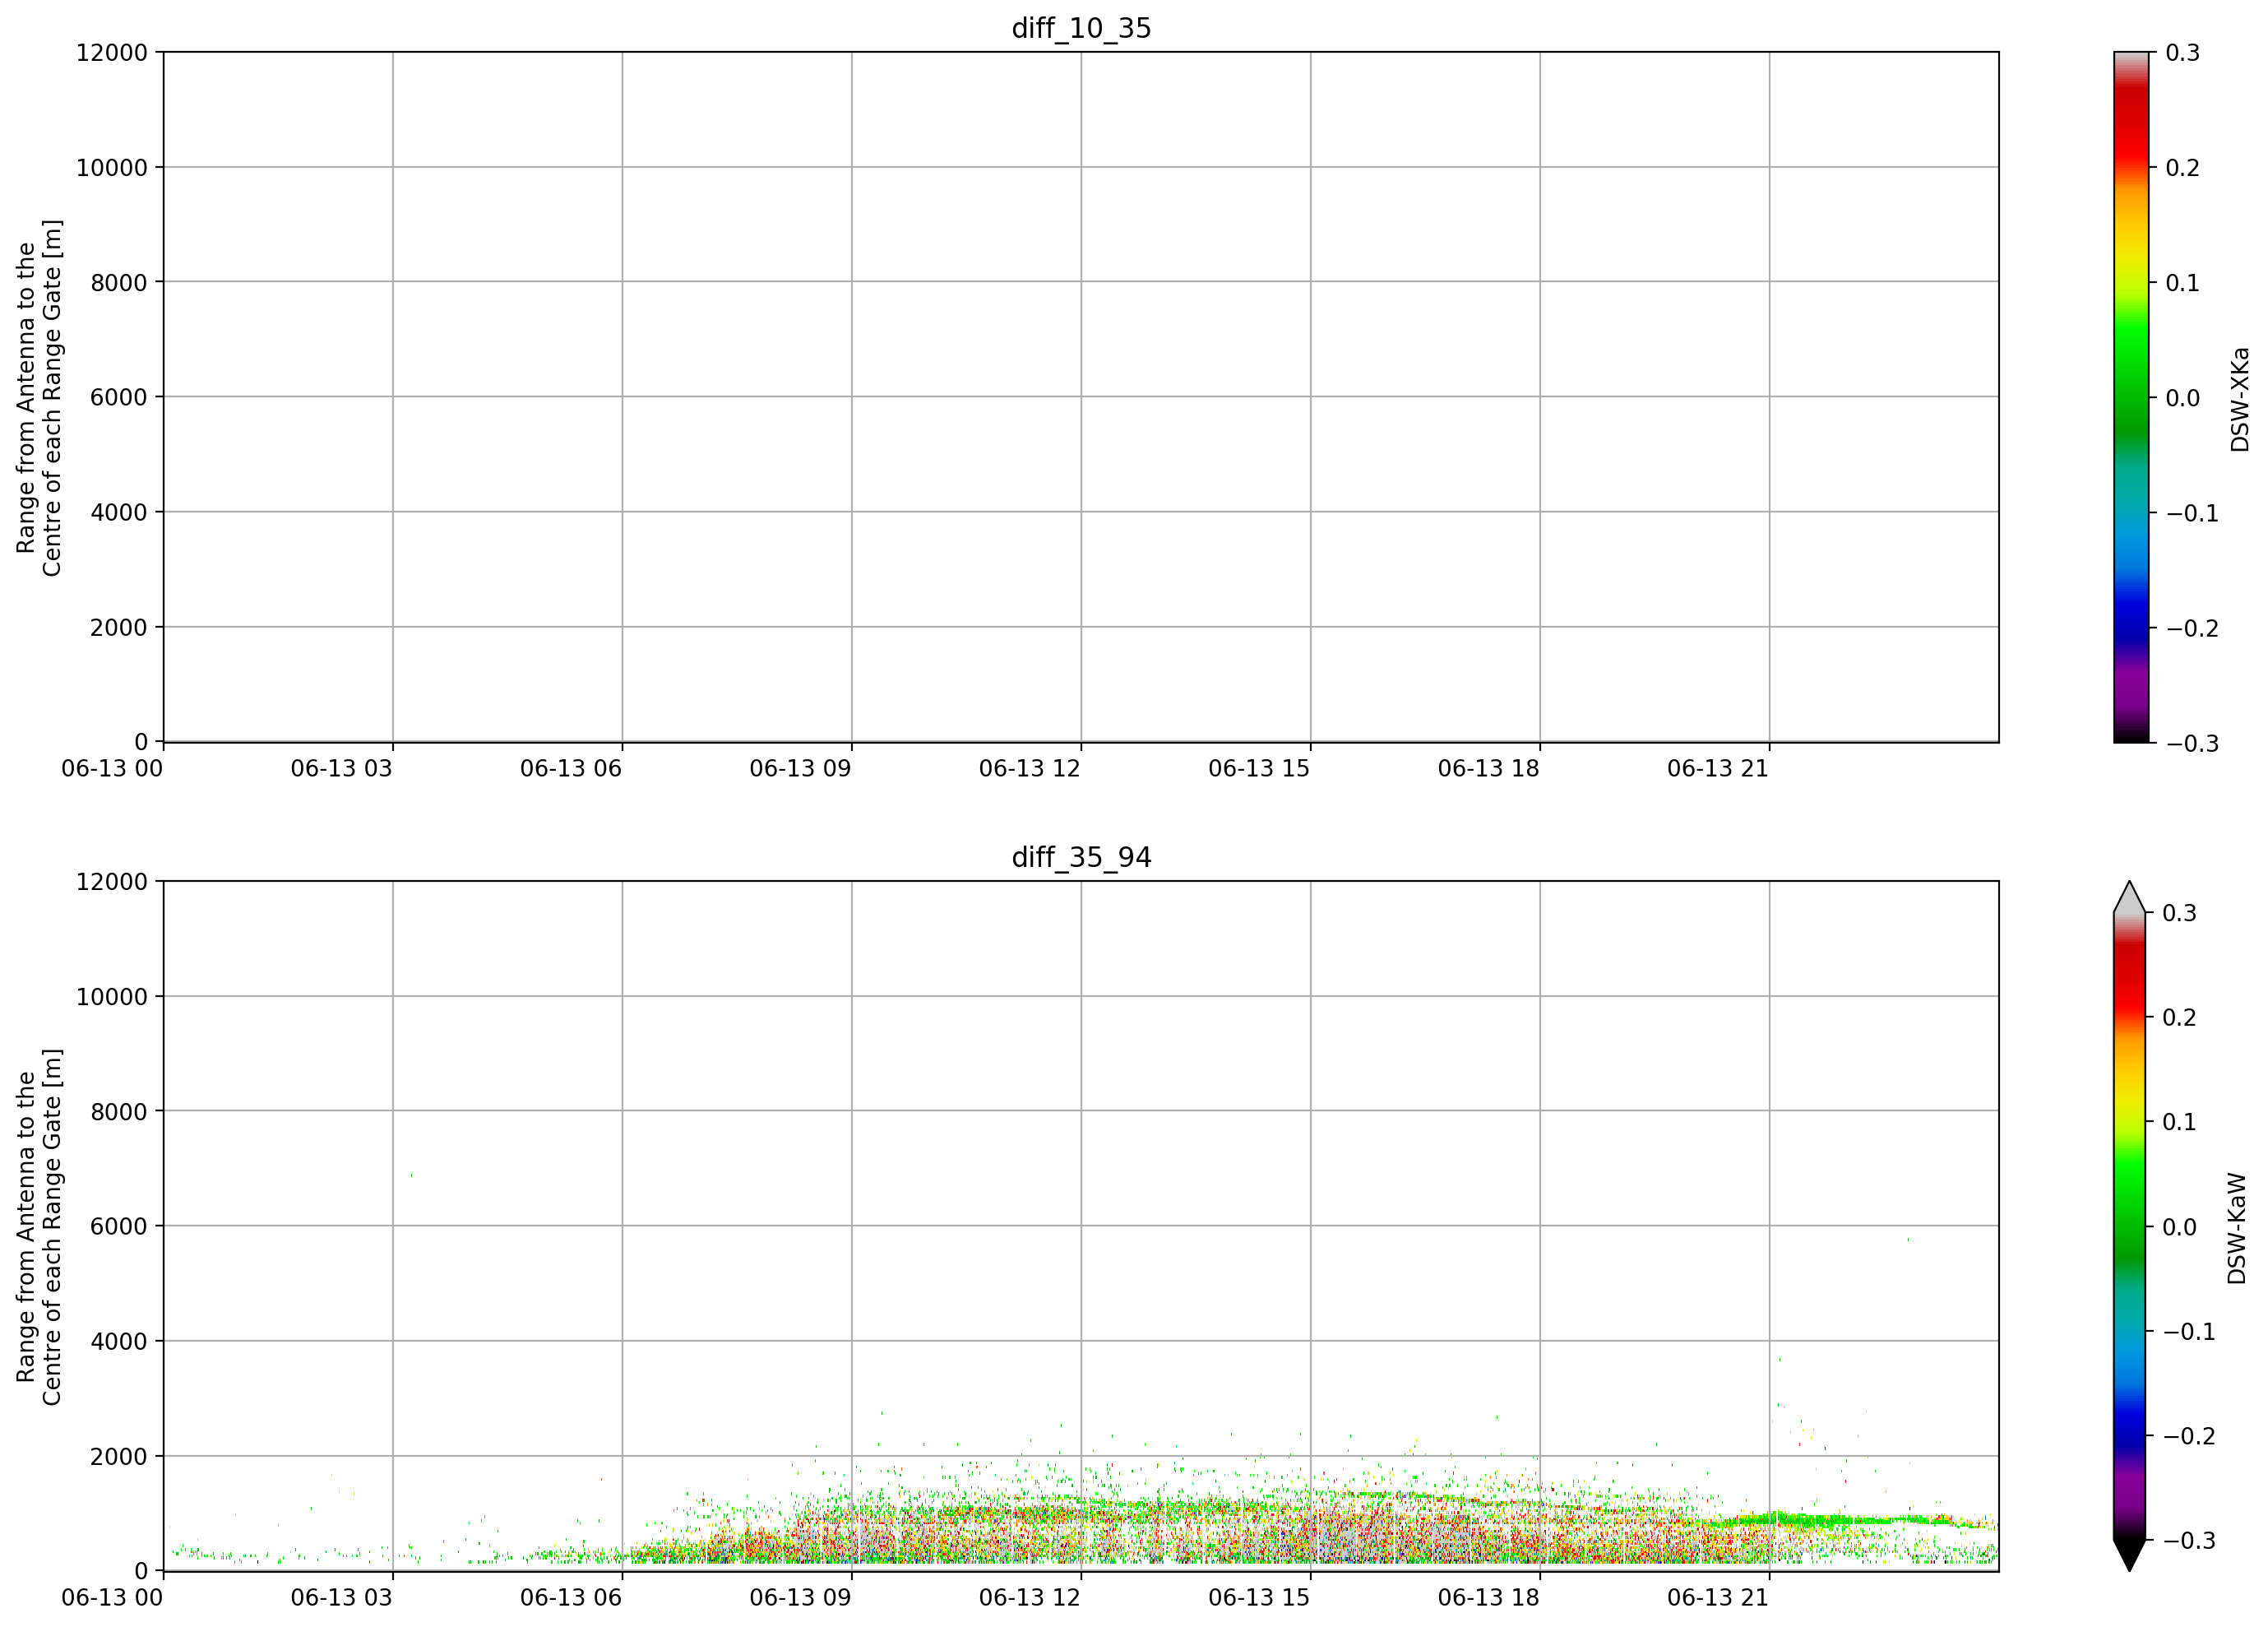Click the '6000' y-tick of diff_35_94 plot

[x=119, y=1226]
